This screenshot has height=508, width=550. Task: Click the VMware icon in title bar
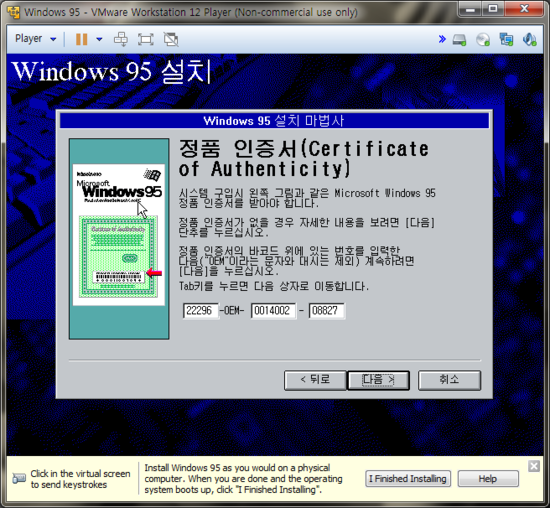click(x=13, y=12)
